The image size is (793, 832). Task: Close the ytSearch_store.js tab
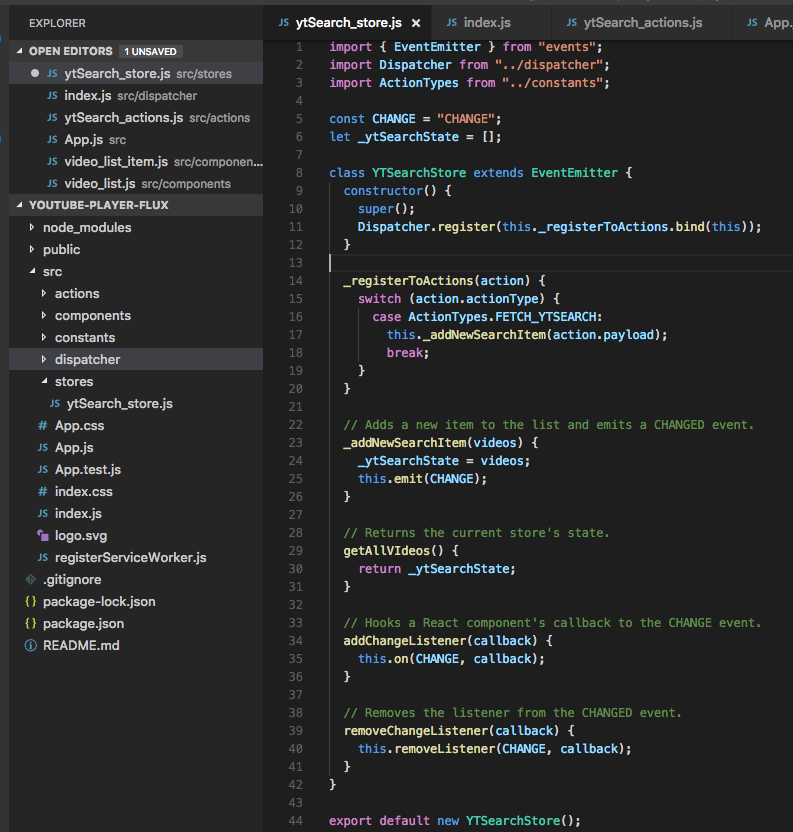416,23
